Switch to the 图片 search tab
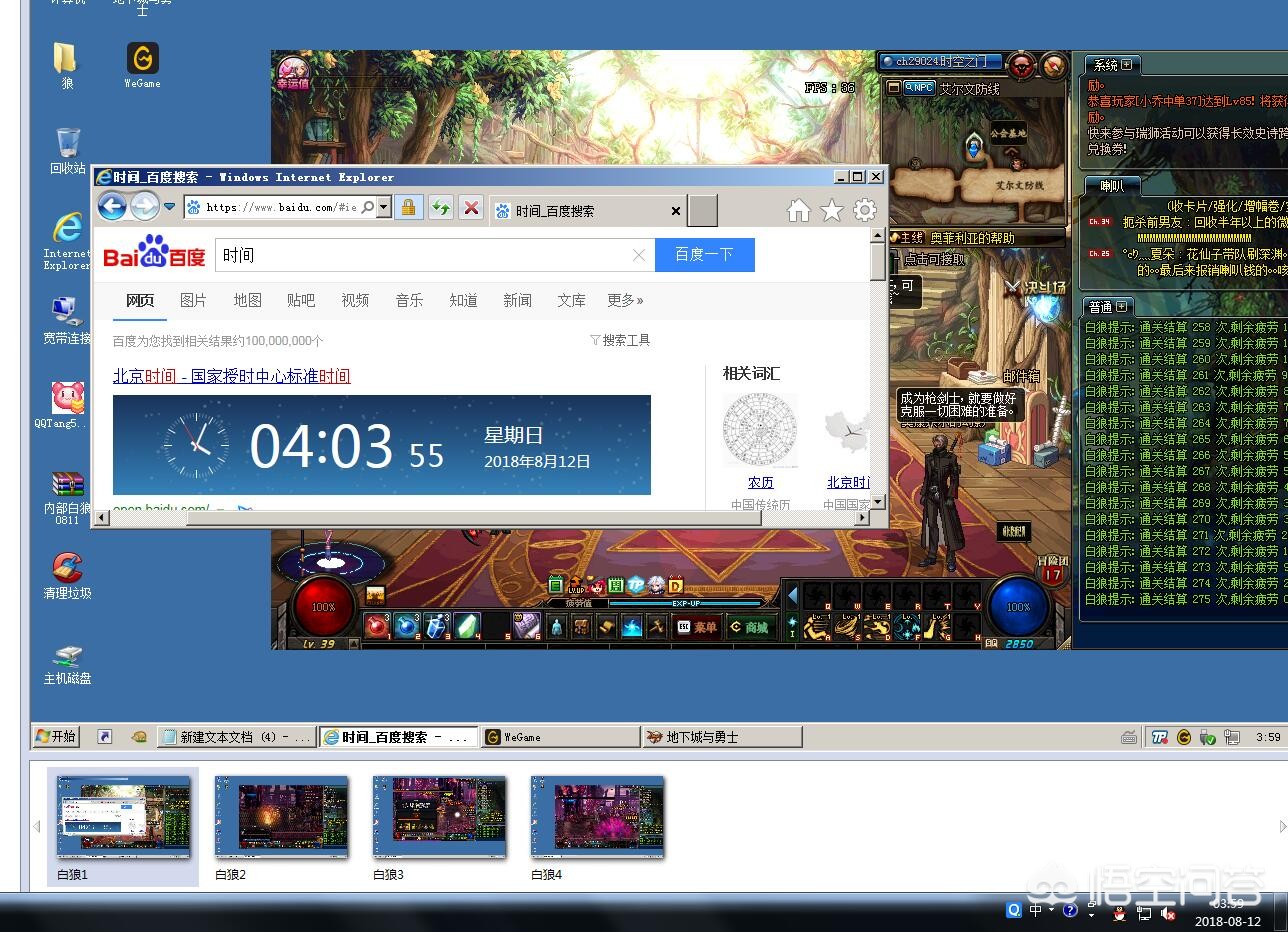1288x932 pixels. click(x=193, y=300)
